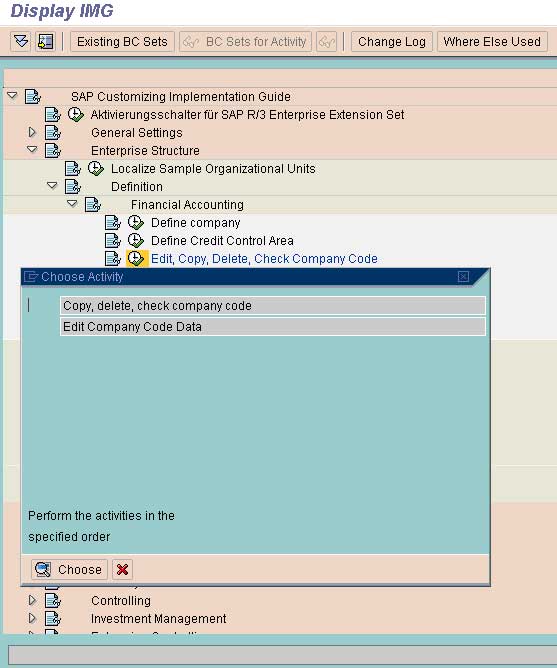Open the Change Log
The image size is (557, 668).
click(x=392, y=42)
